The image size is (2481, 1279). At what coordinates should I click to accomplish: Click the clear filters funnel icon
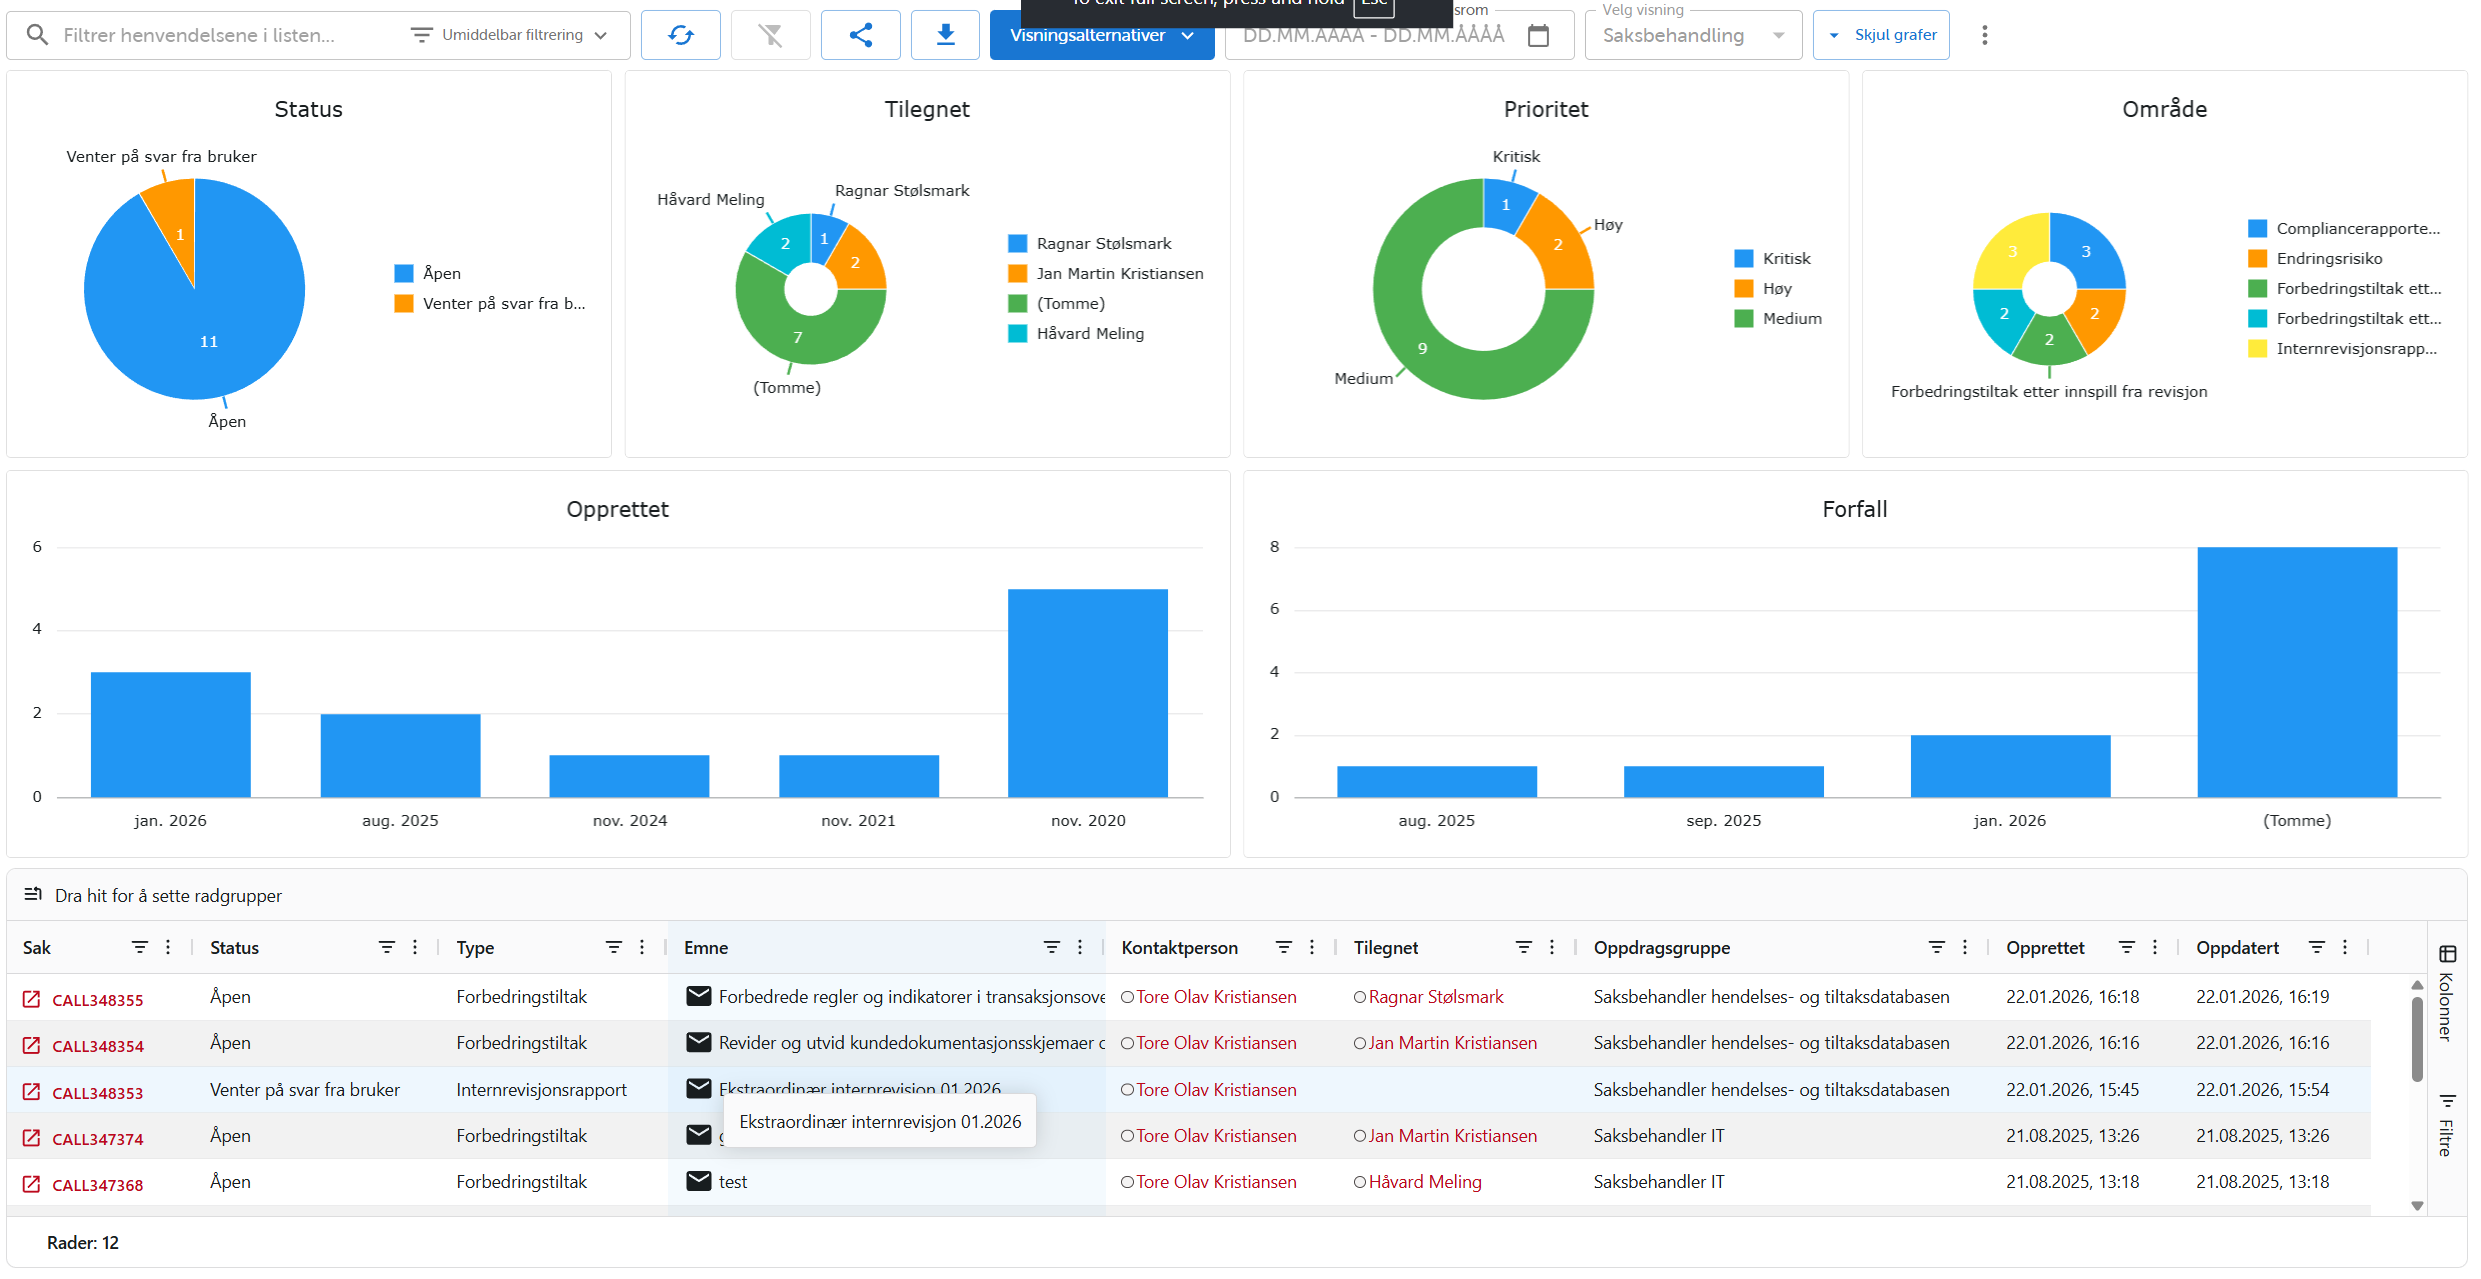click(770, 36)
